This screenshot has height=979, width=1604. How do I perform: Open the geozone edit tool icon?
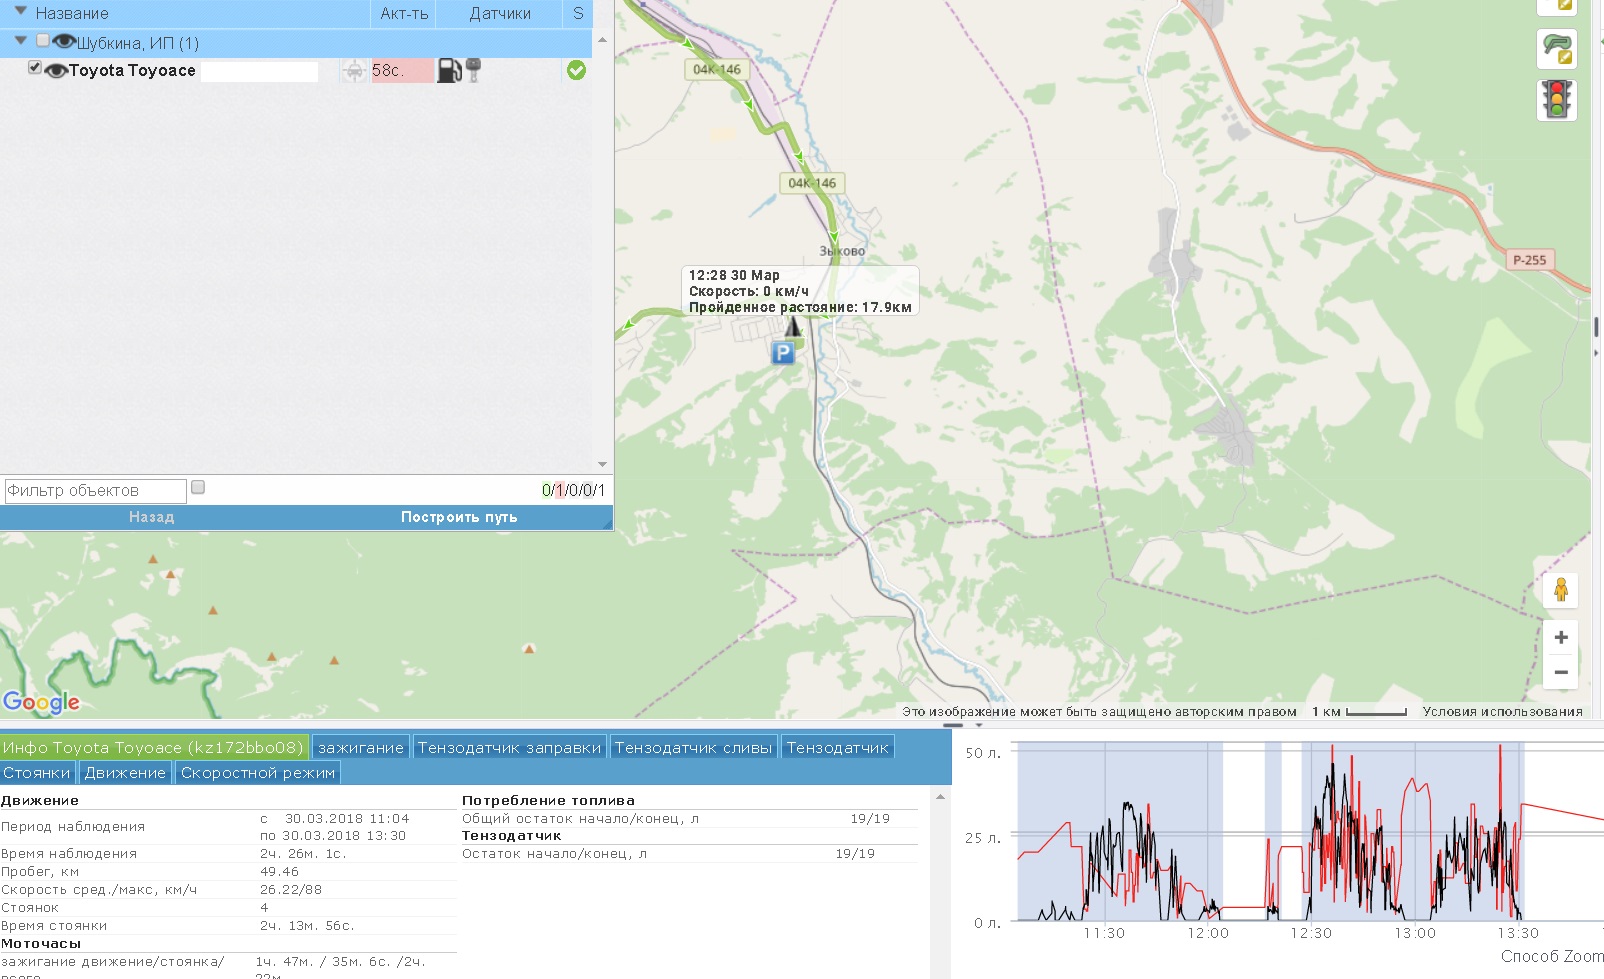1556,49
